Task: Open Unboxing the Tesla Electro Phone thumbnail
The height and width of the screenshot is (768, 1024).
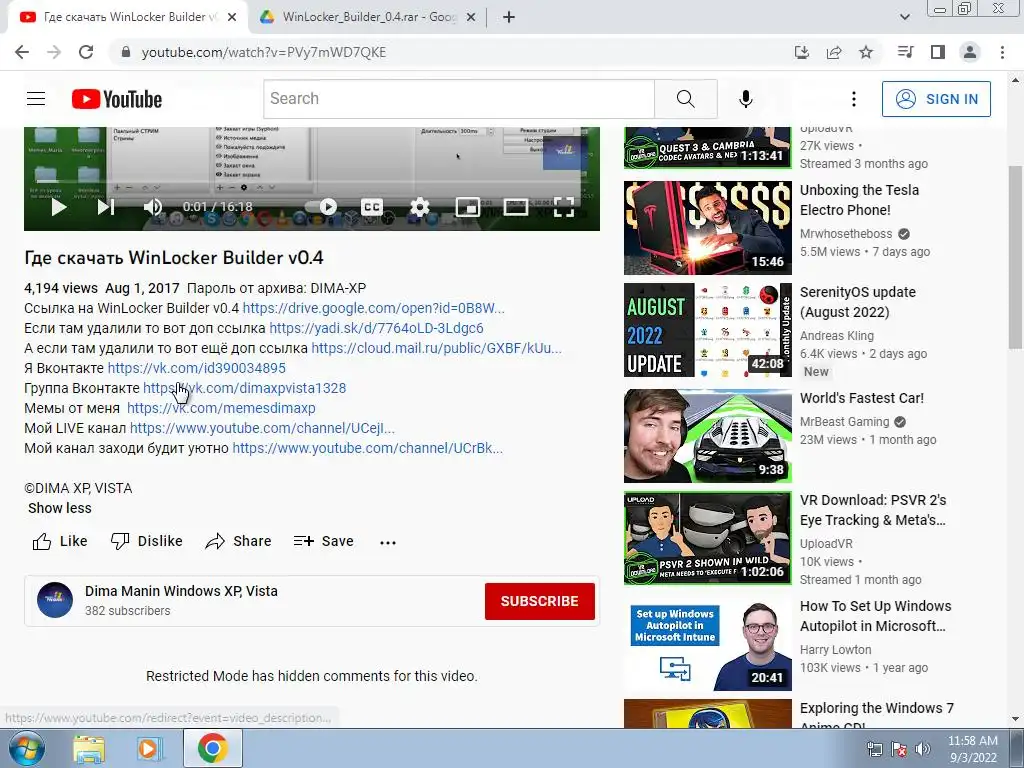Action: [x=707, y=228]
